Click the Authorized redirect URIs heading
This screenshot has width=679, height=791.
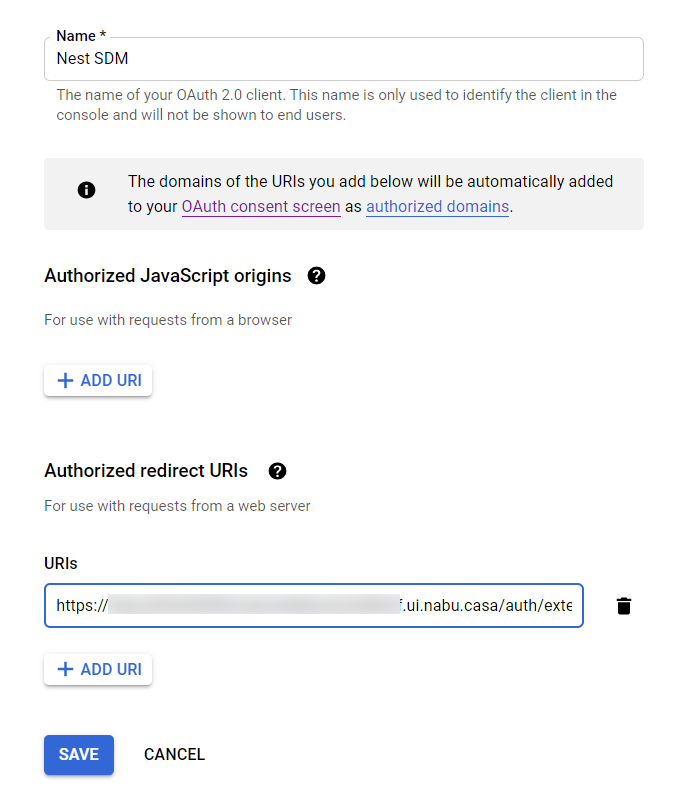146,471
